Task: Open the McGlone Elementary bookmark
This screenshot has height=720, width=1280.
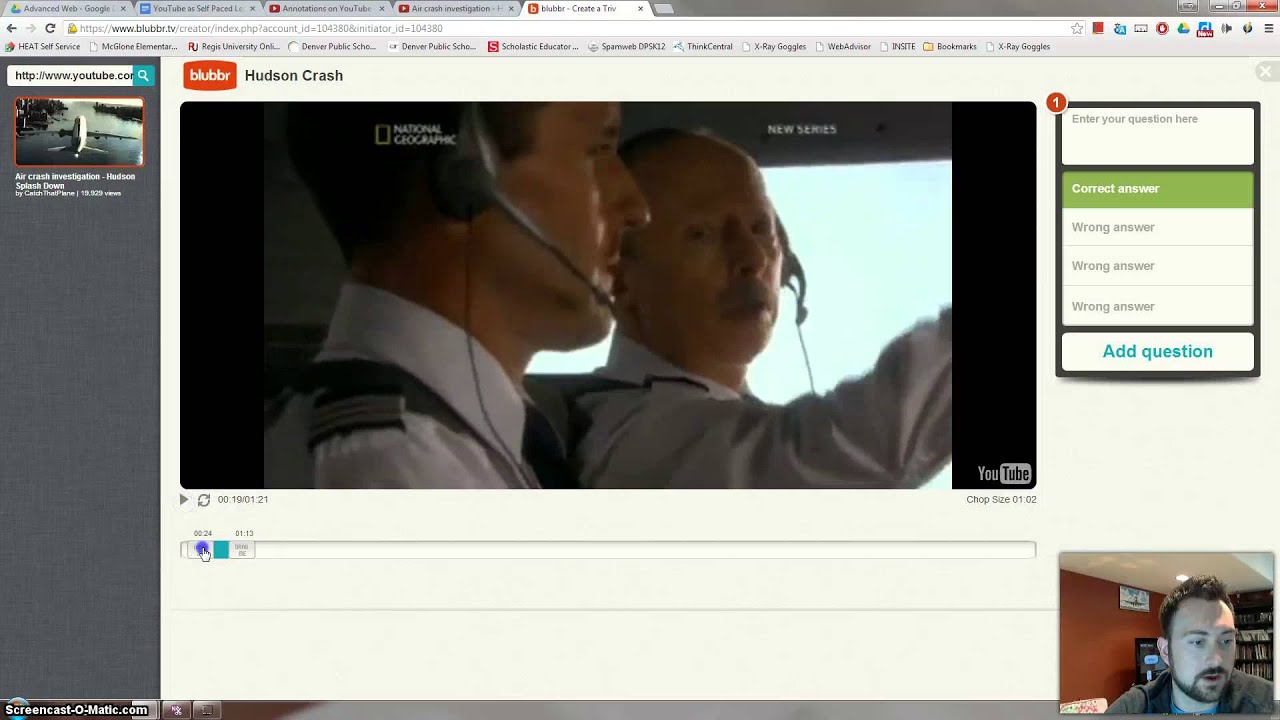Action: point(133,46)
